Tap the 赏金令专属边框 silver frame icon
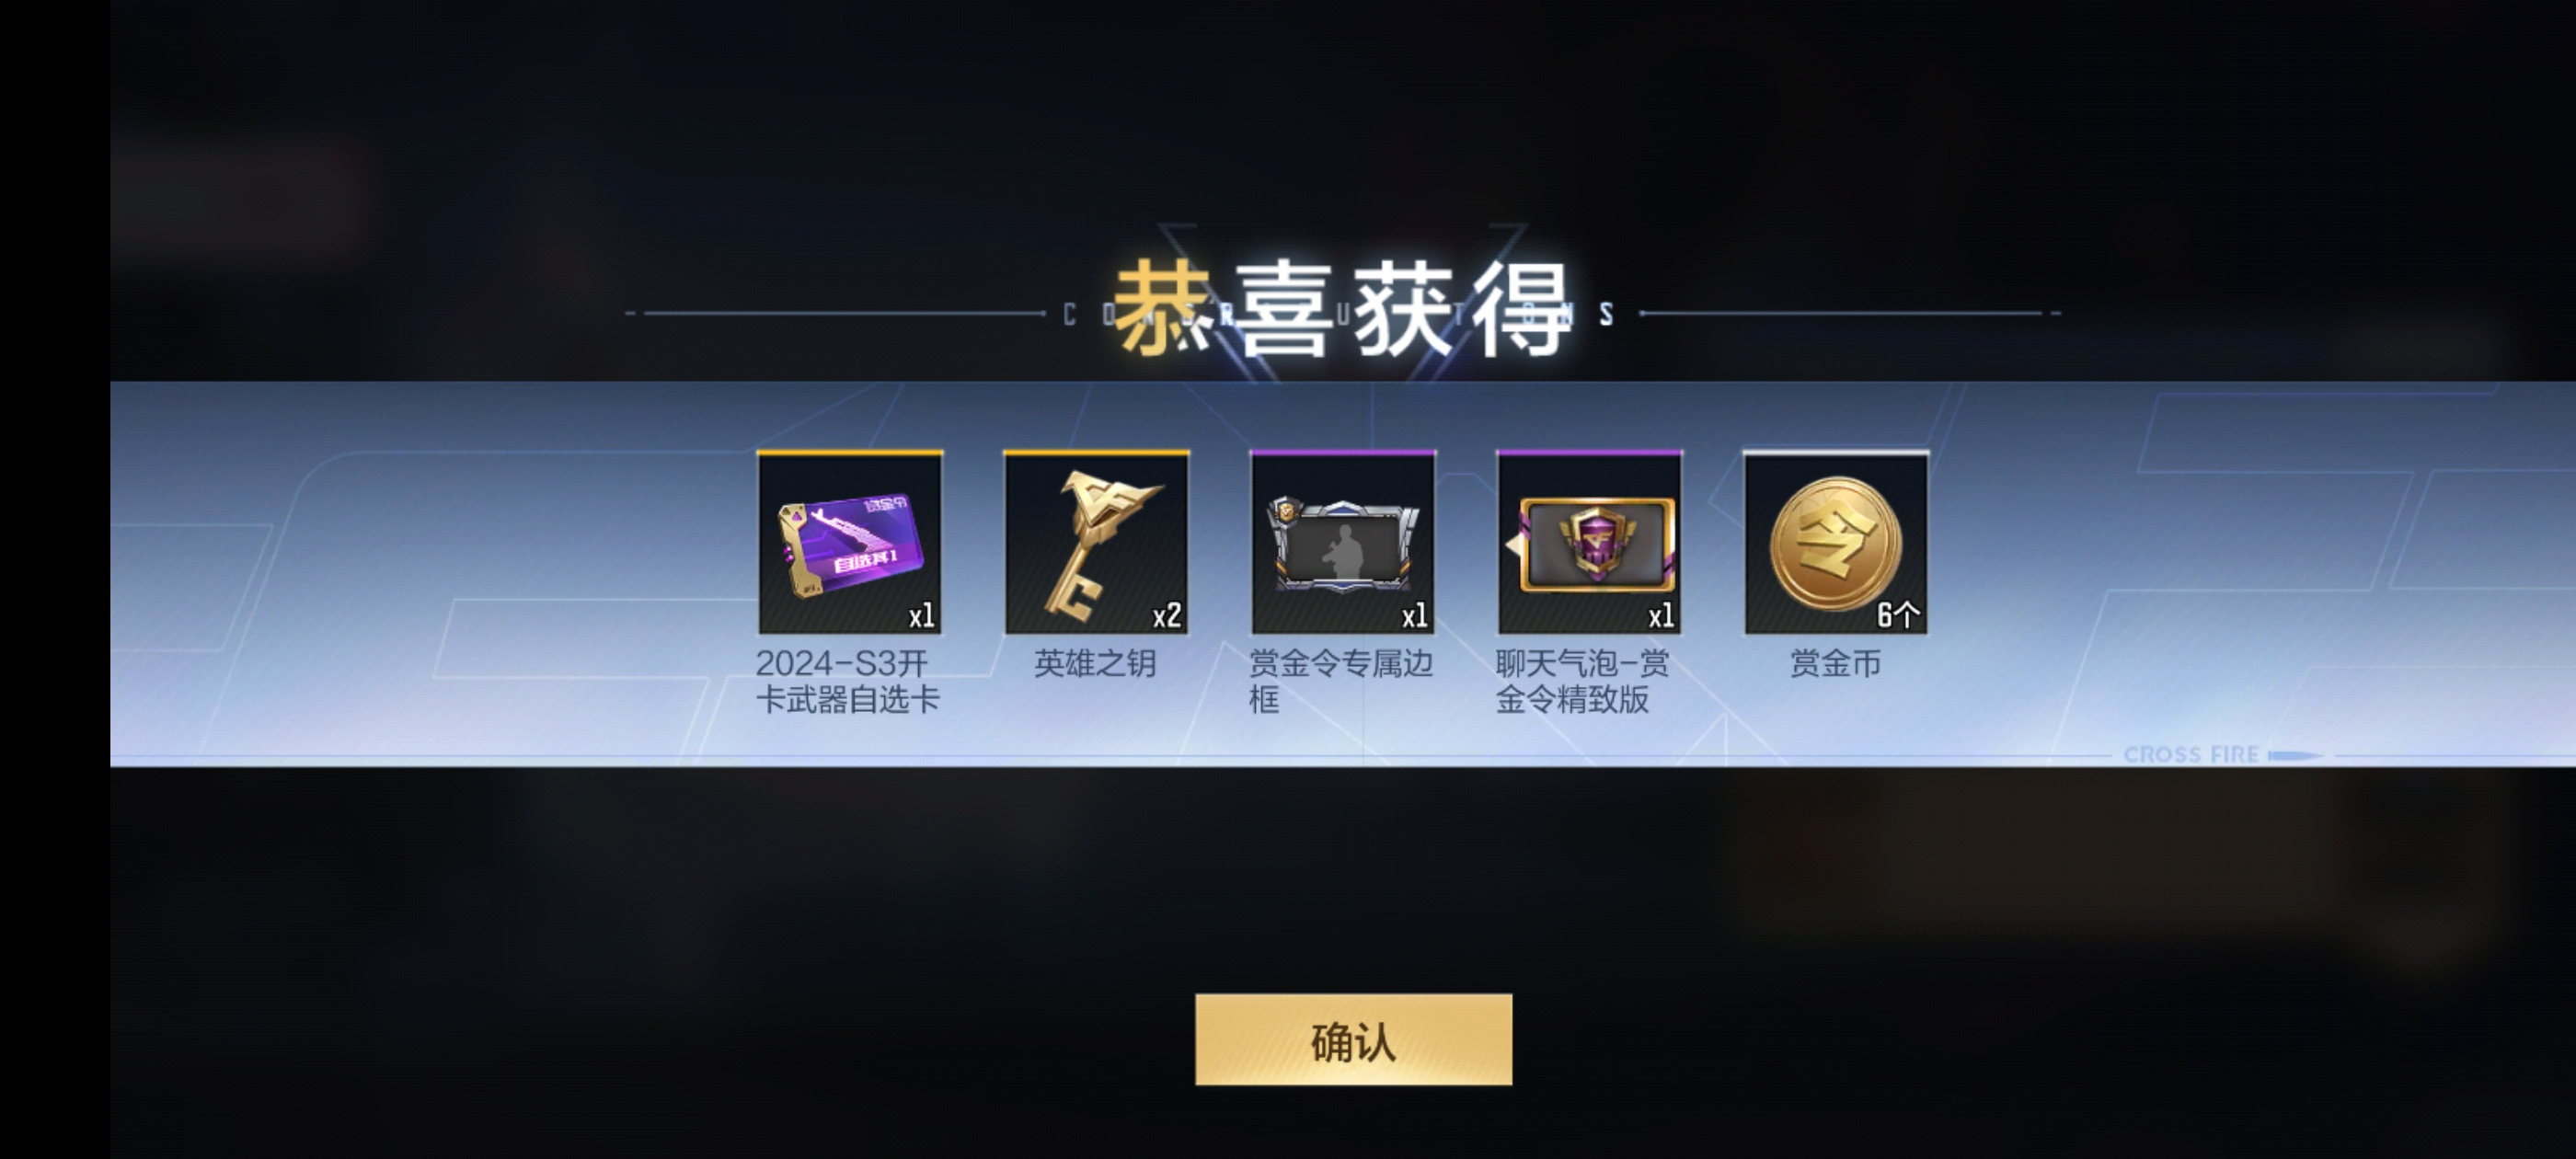This screenshot has width=2576, height=1159. (1343, 543)
